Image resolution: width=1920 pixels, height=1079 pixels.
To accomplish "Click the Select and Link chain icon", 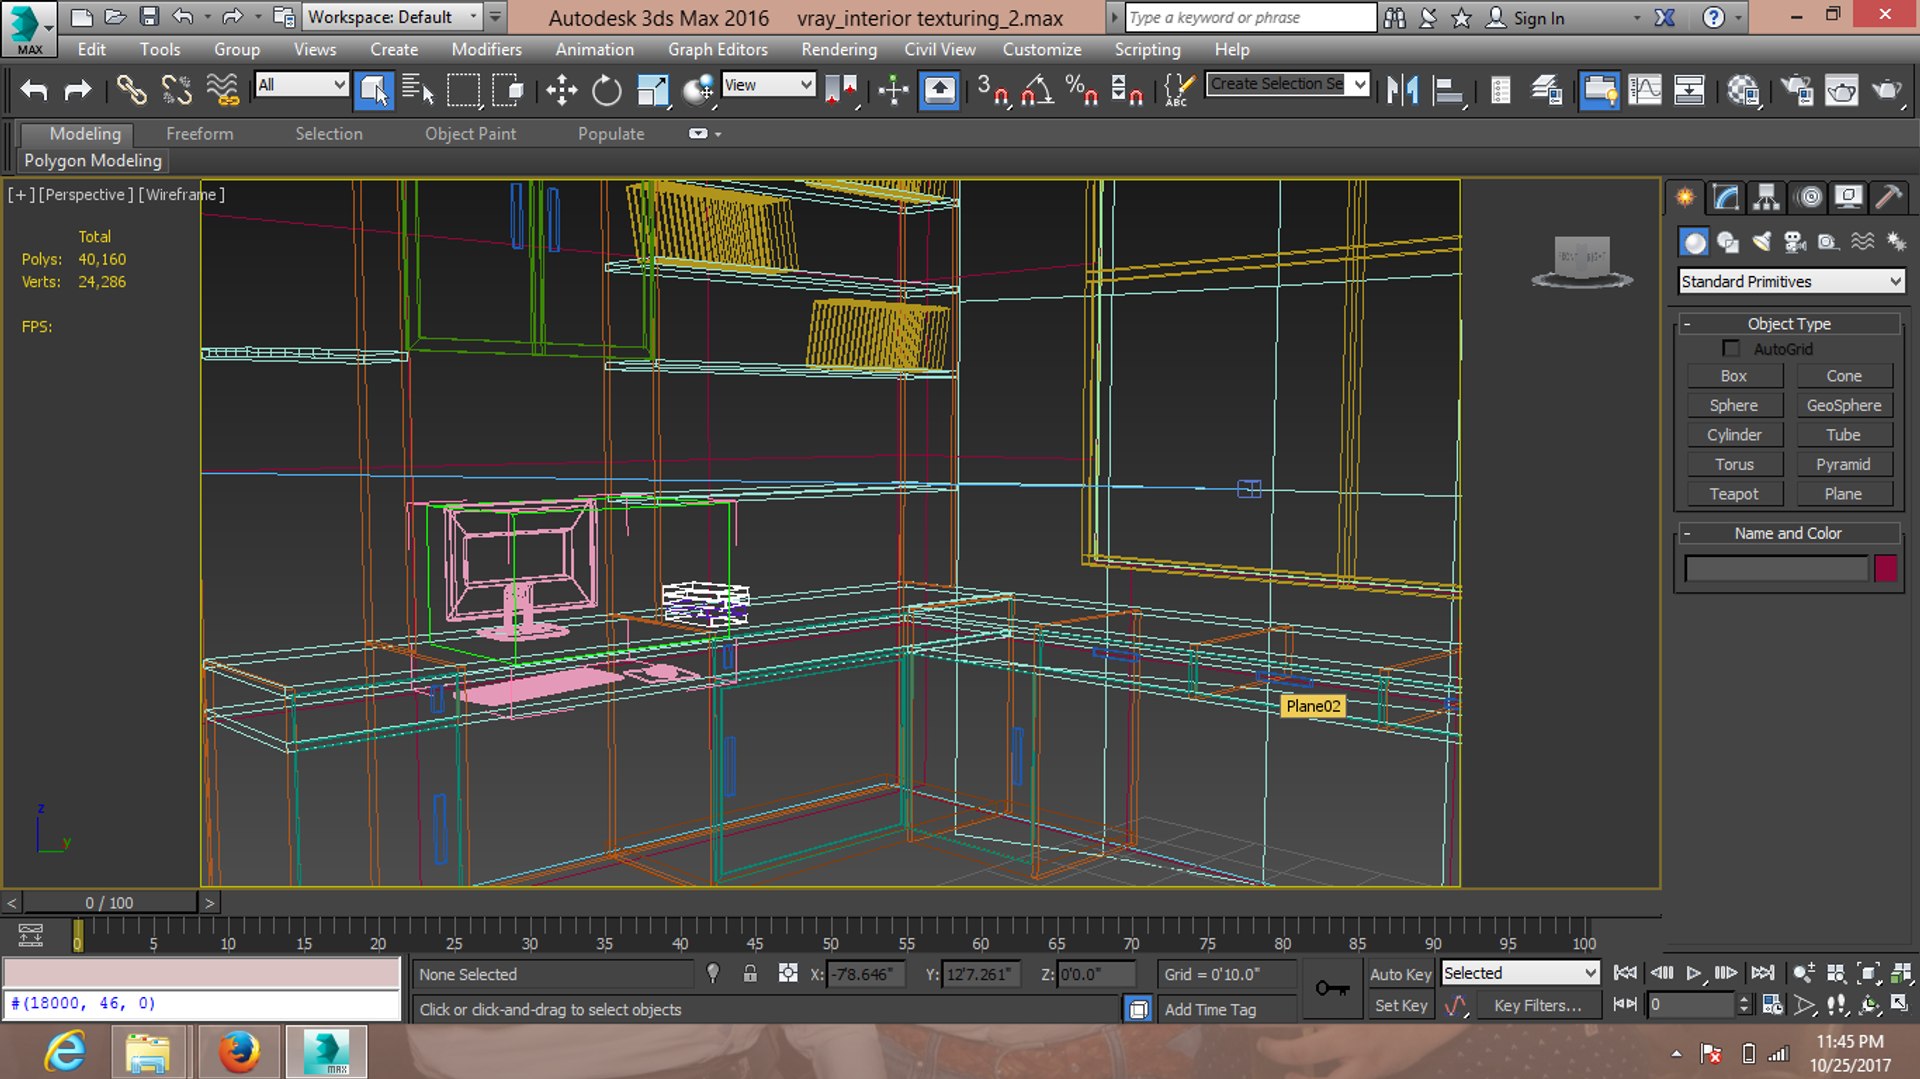I will 131,91.
